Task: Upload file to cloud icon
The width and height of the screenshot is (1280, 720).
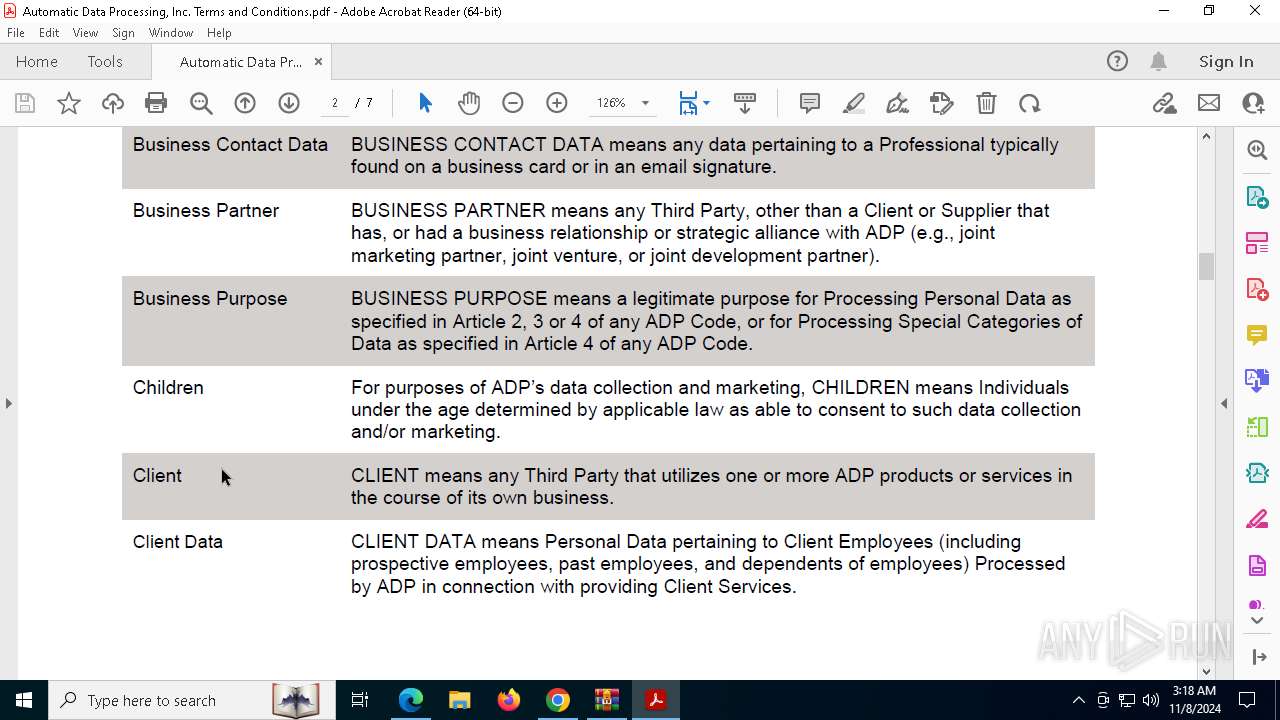Action: [113, 103]
